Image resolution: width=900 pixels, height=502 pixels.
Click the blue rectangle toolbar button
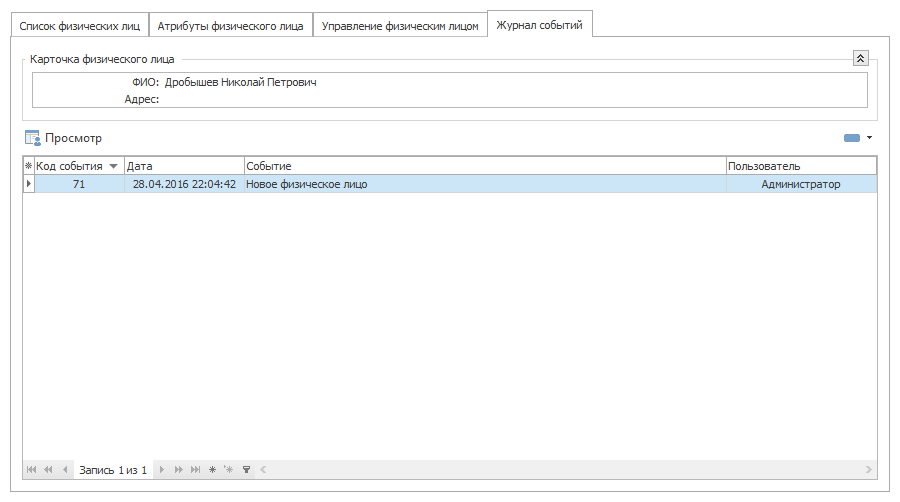pos(852,138)
